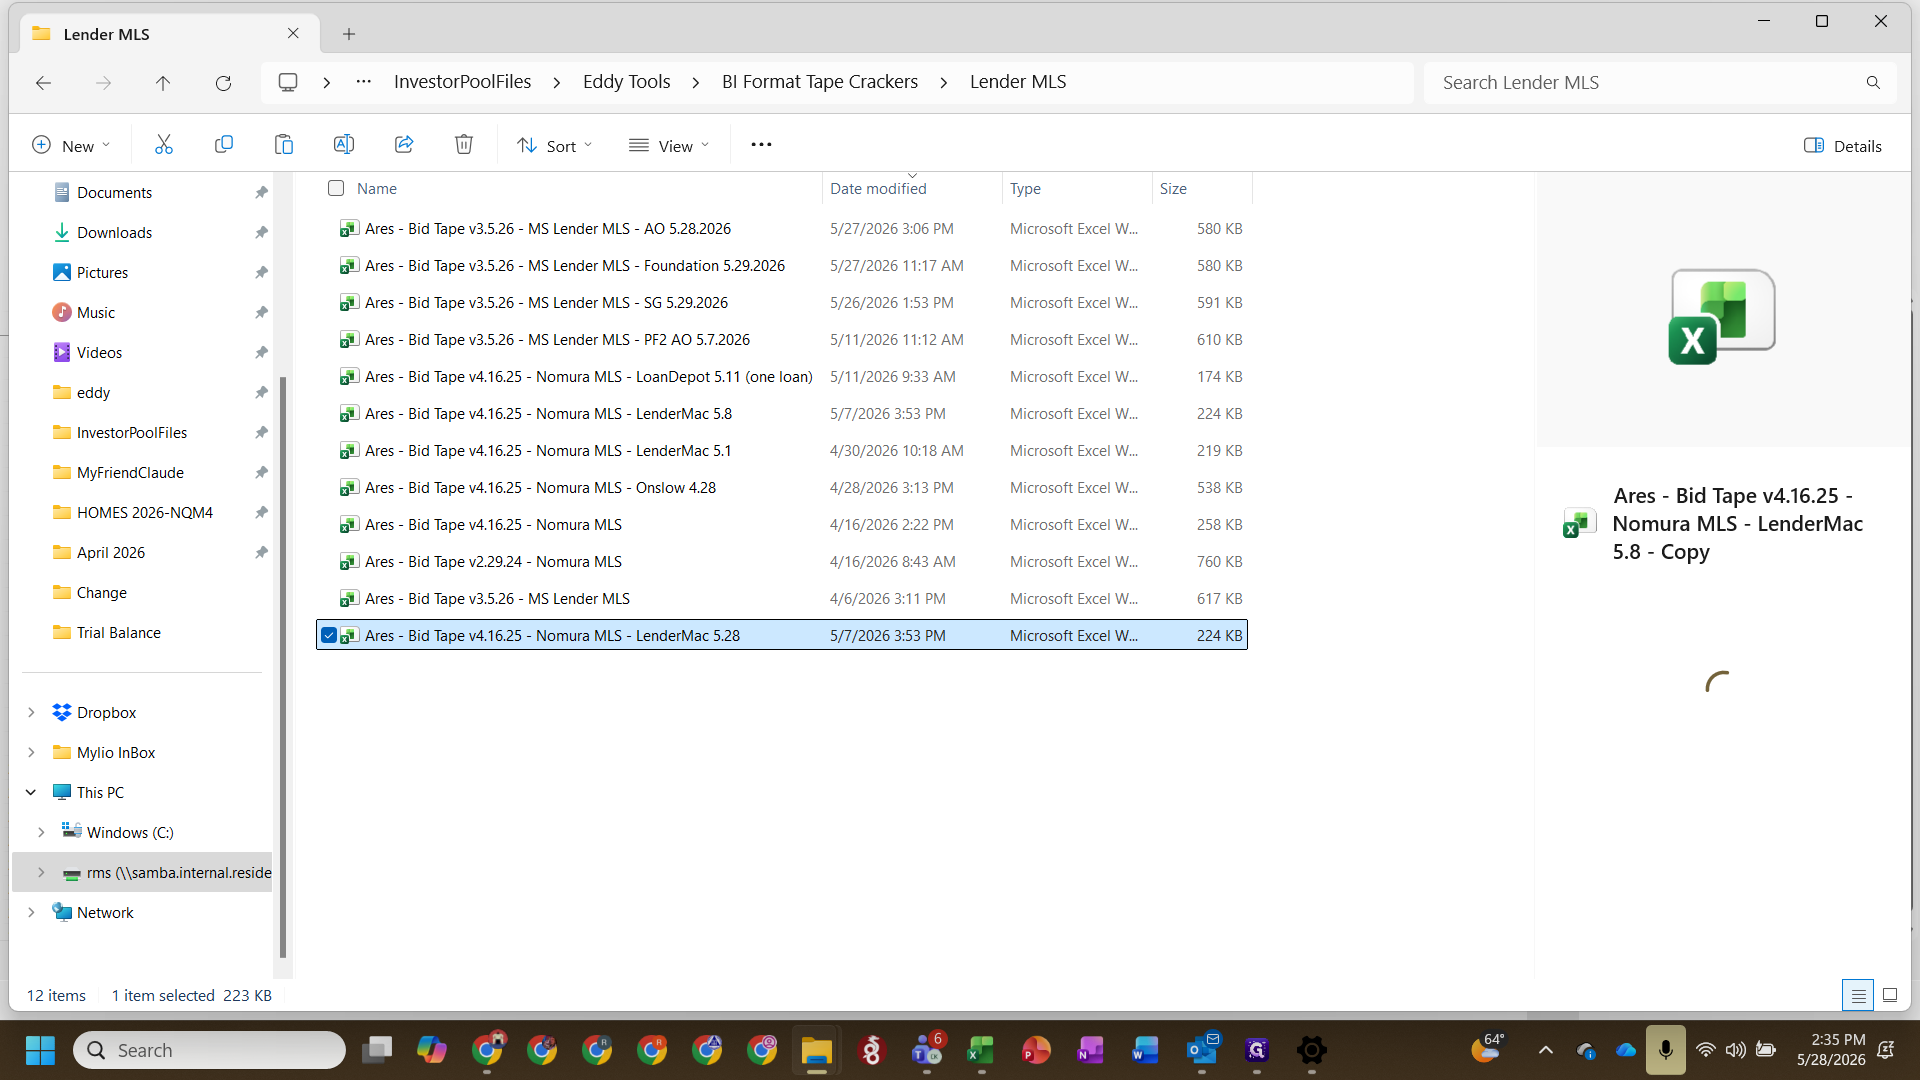
Task: Expand the Mylio InBox tree node
Action: (x=31, y=752)
